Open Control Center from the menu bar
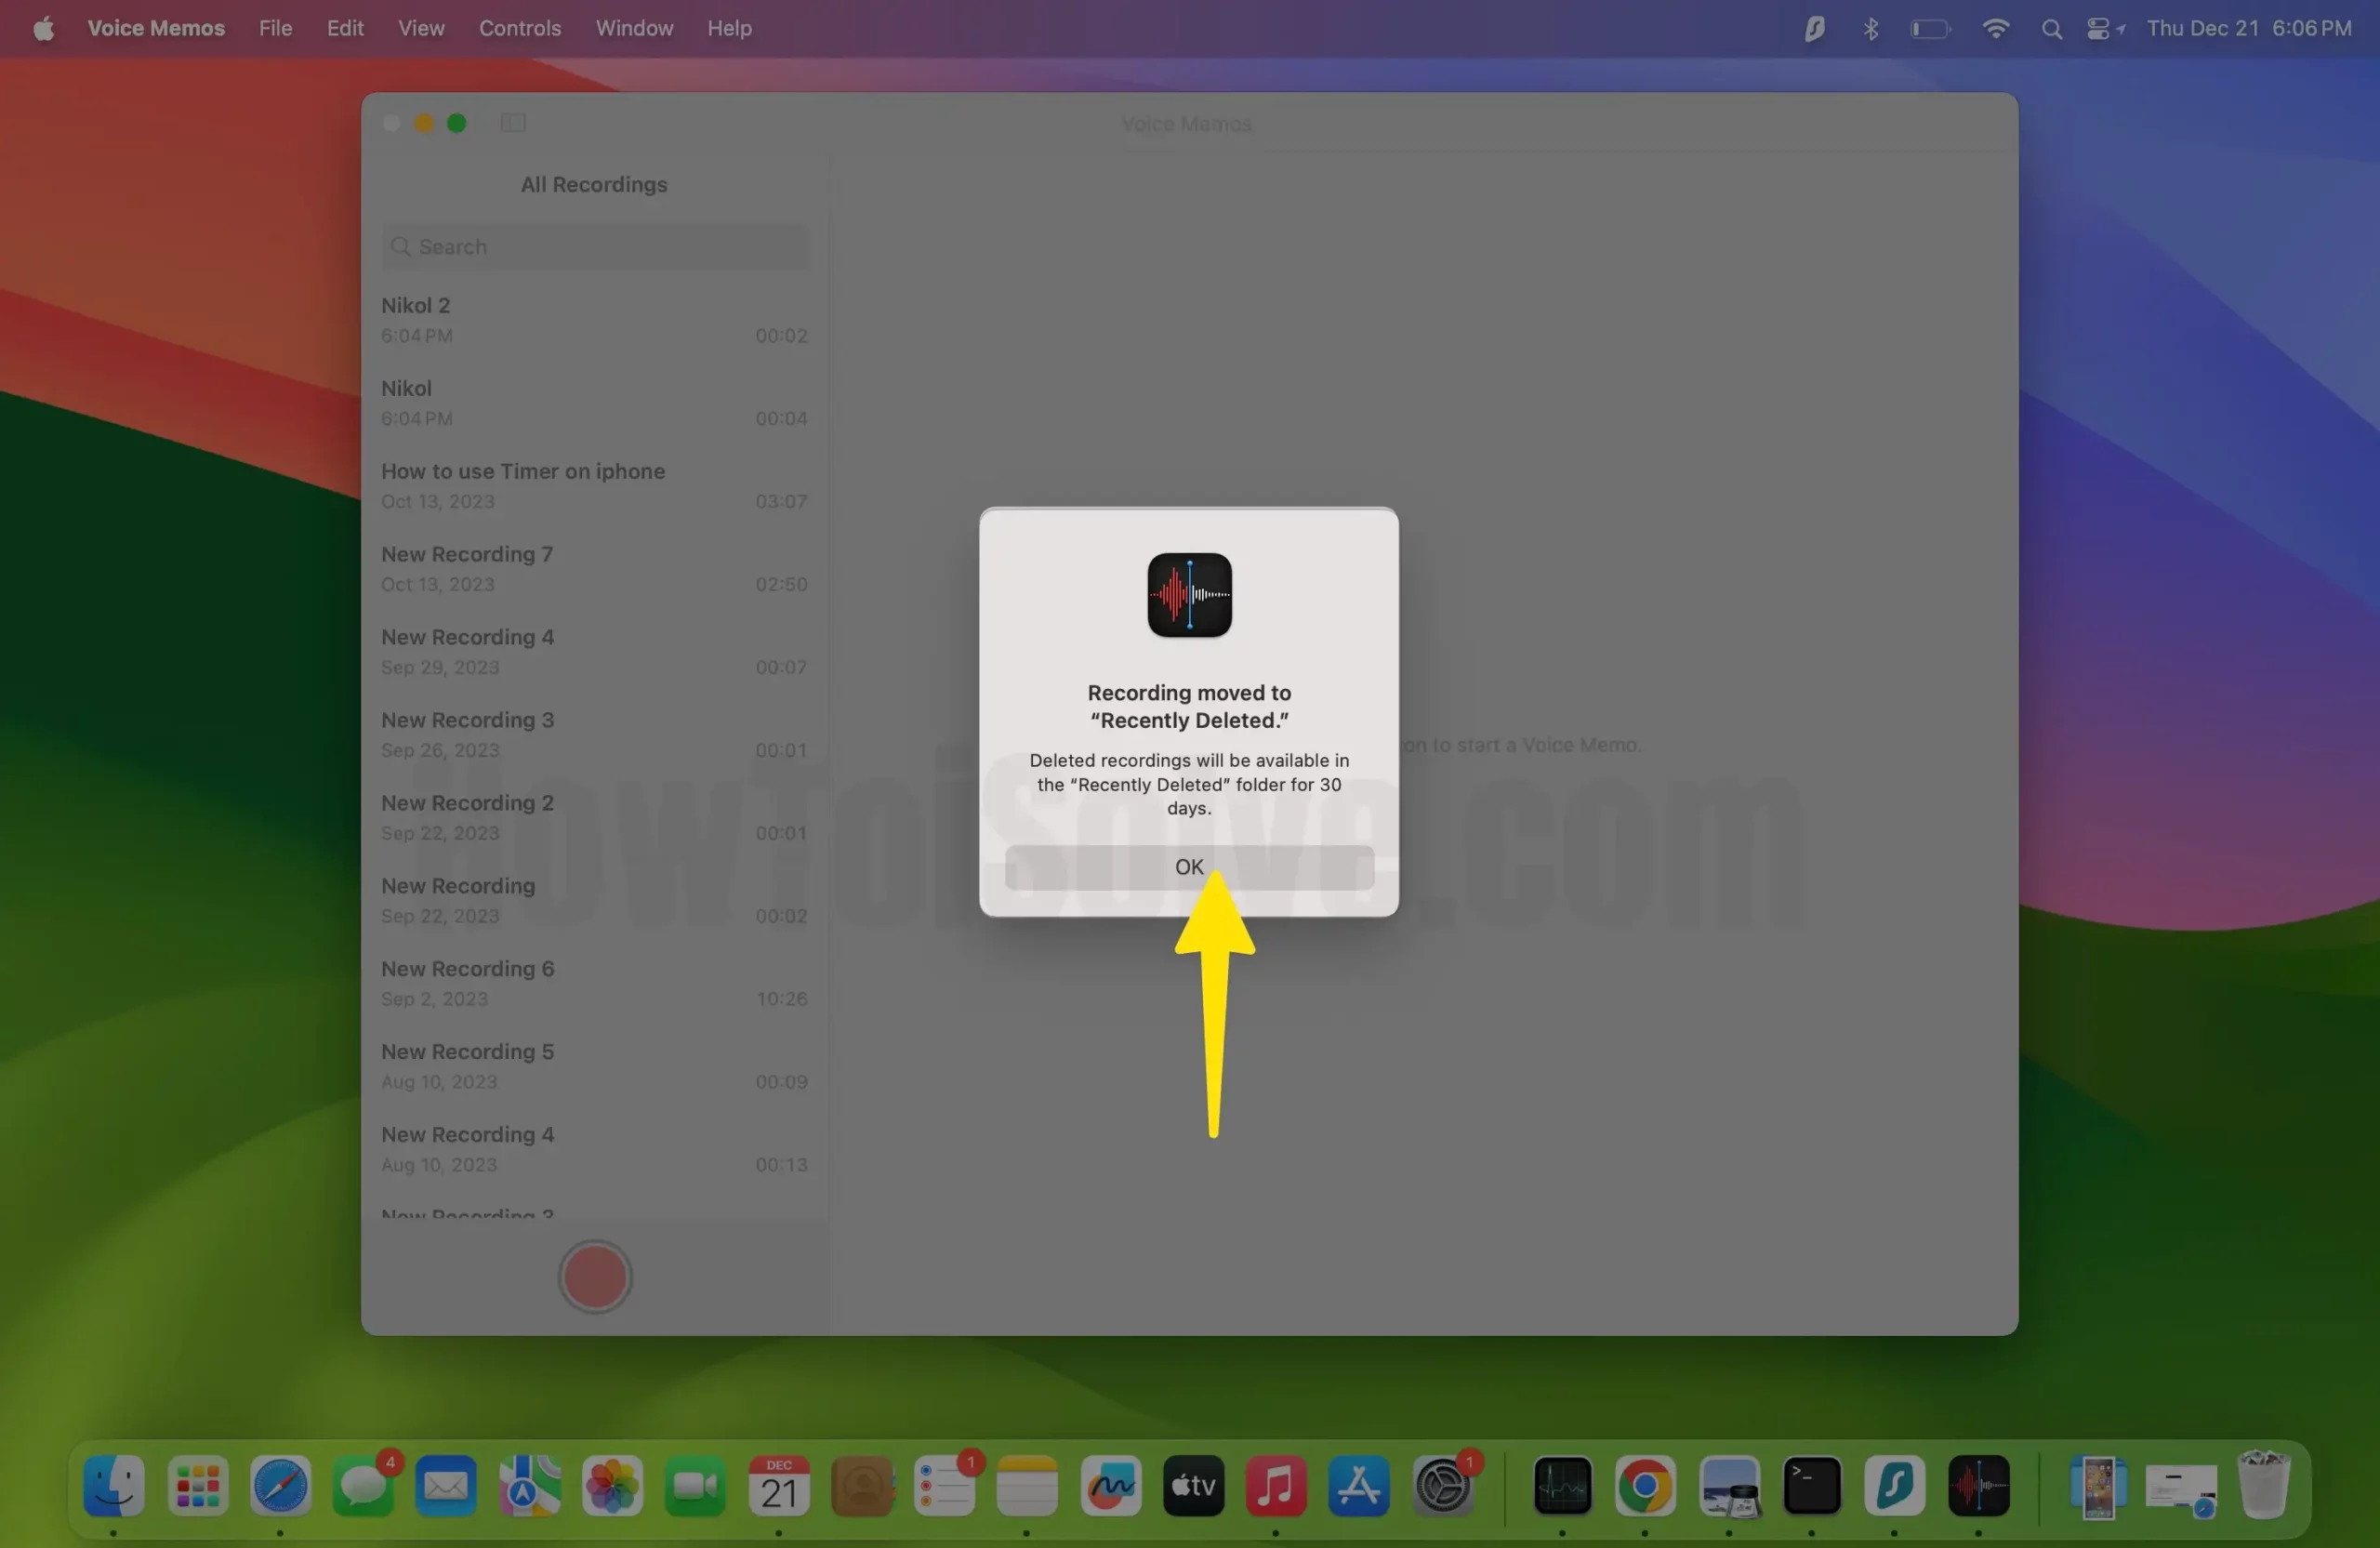The height and width of the screenshot is (1548, 2380). (x=2100, y=29)
